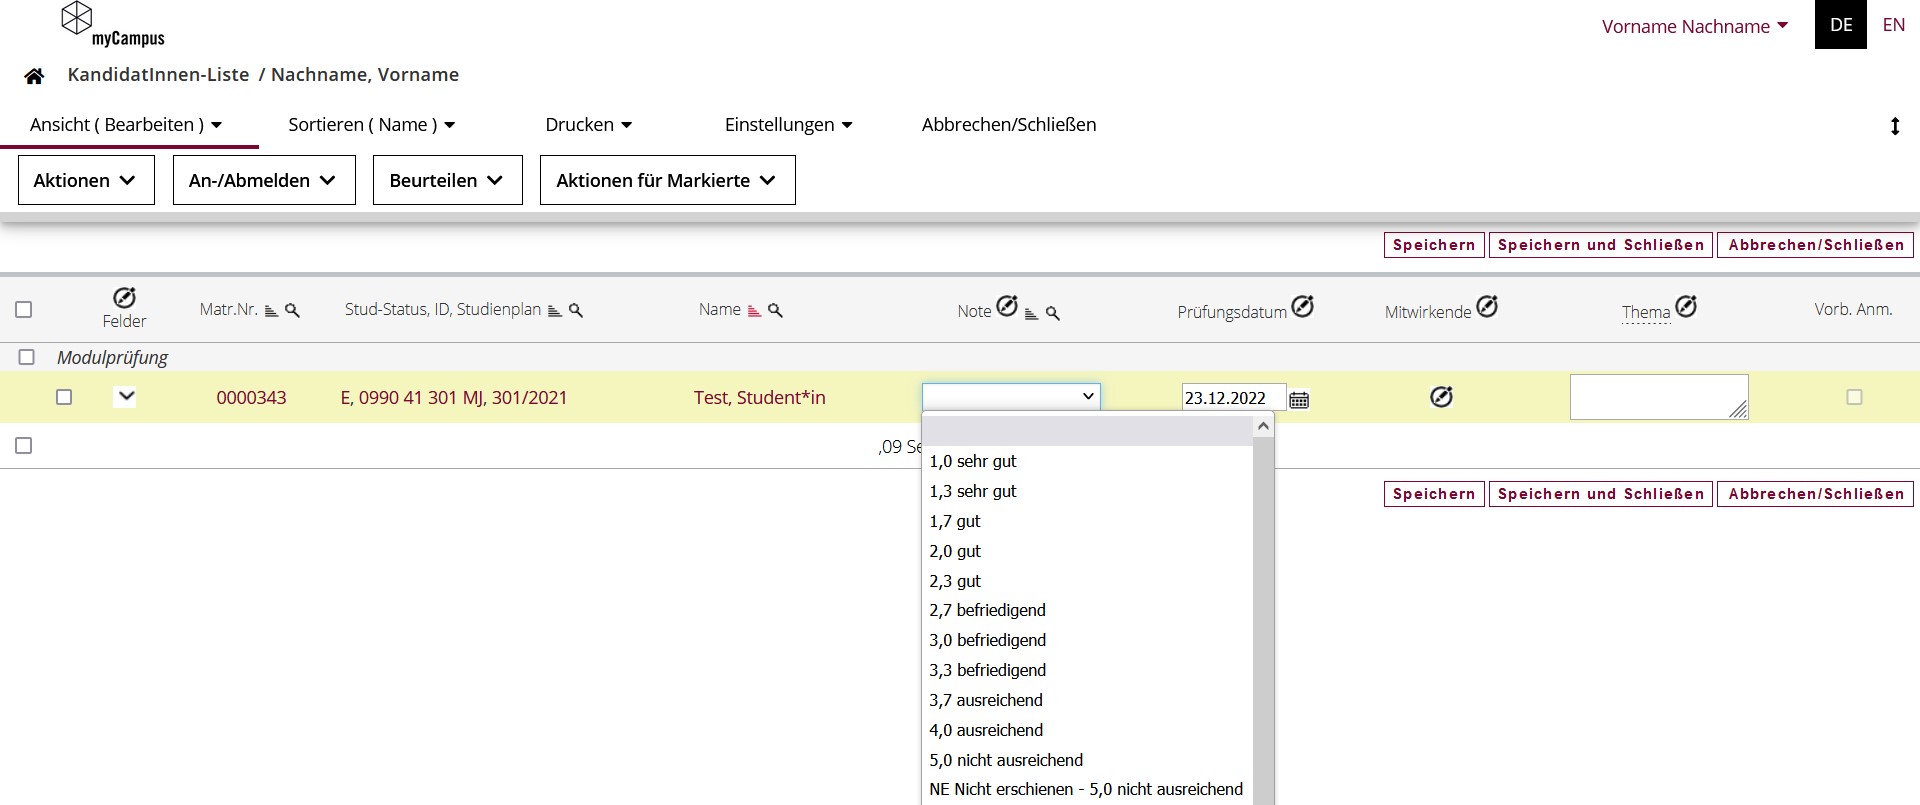Edit Mitwirkende for Test, Student*in row
This screenshot has height=805, width=1920.
pyautogui.click(x=1441, y=397)
